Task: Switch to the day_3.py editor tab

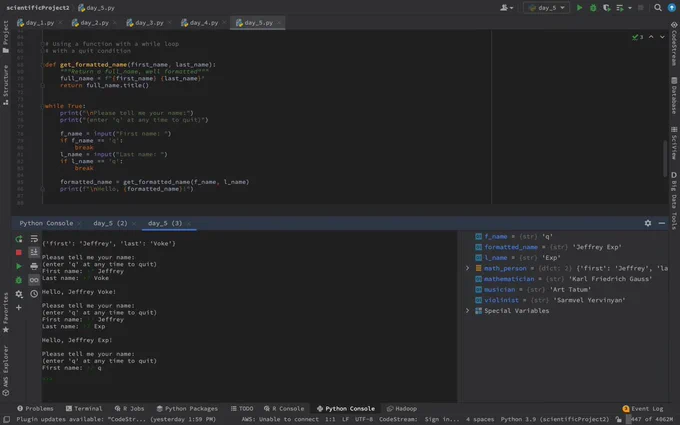Action: (149, 23)
